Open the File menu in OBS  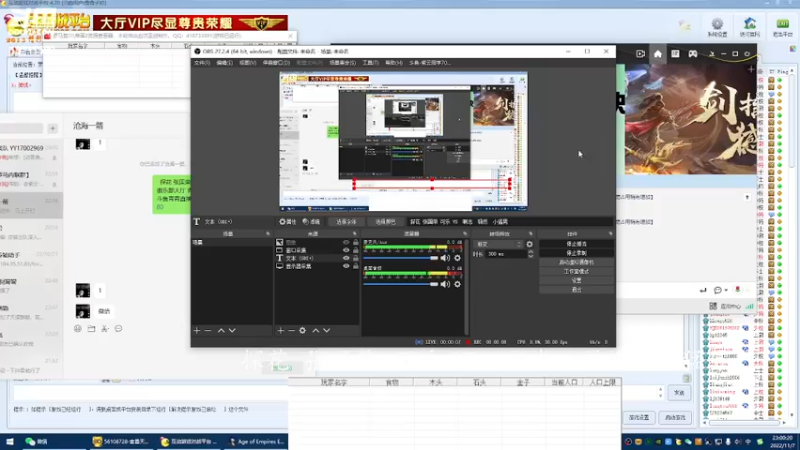(x=202, y=63)
